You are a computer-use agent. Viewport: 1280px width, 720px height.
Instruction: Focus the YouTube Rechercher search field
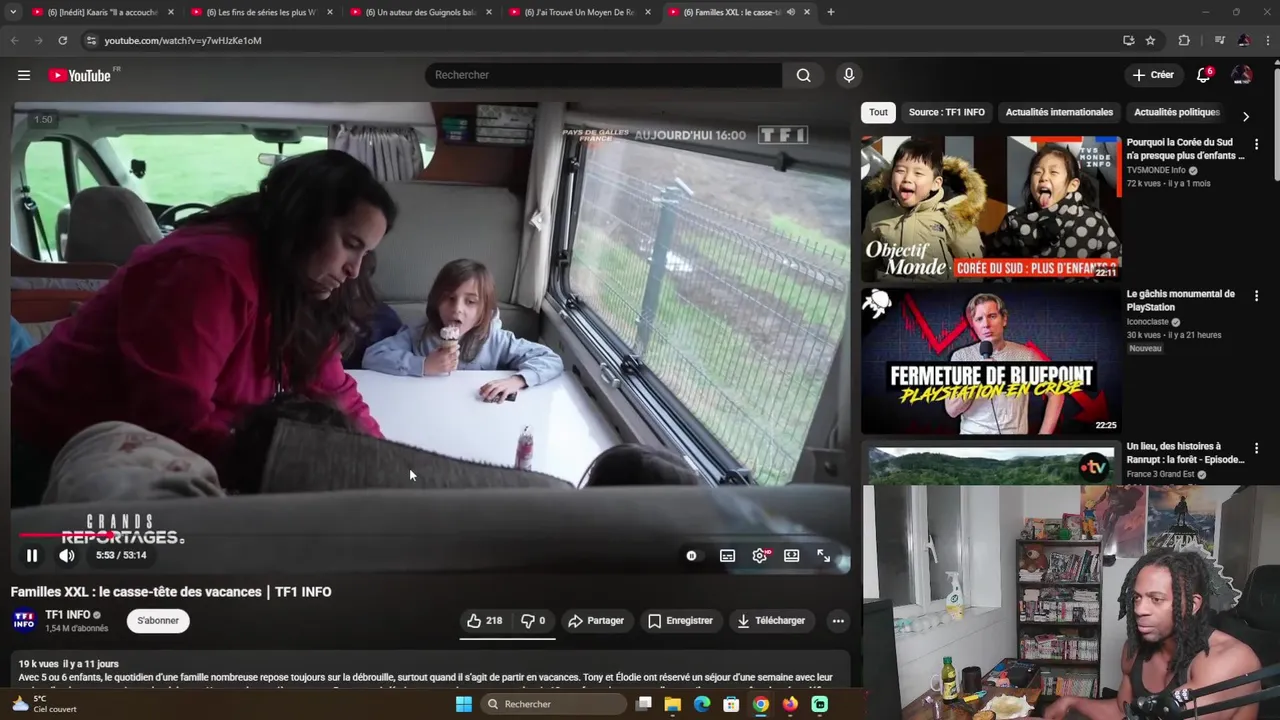[603, 75]
